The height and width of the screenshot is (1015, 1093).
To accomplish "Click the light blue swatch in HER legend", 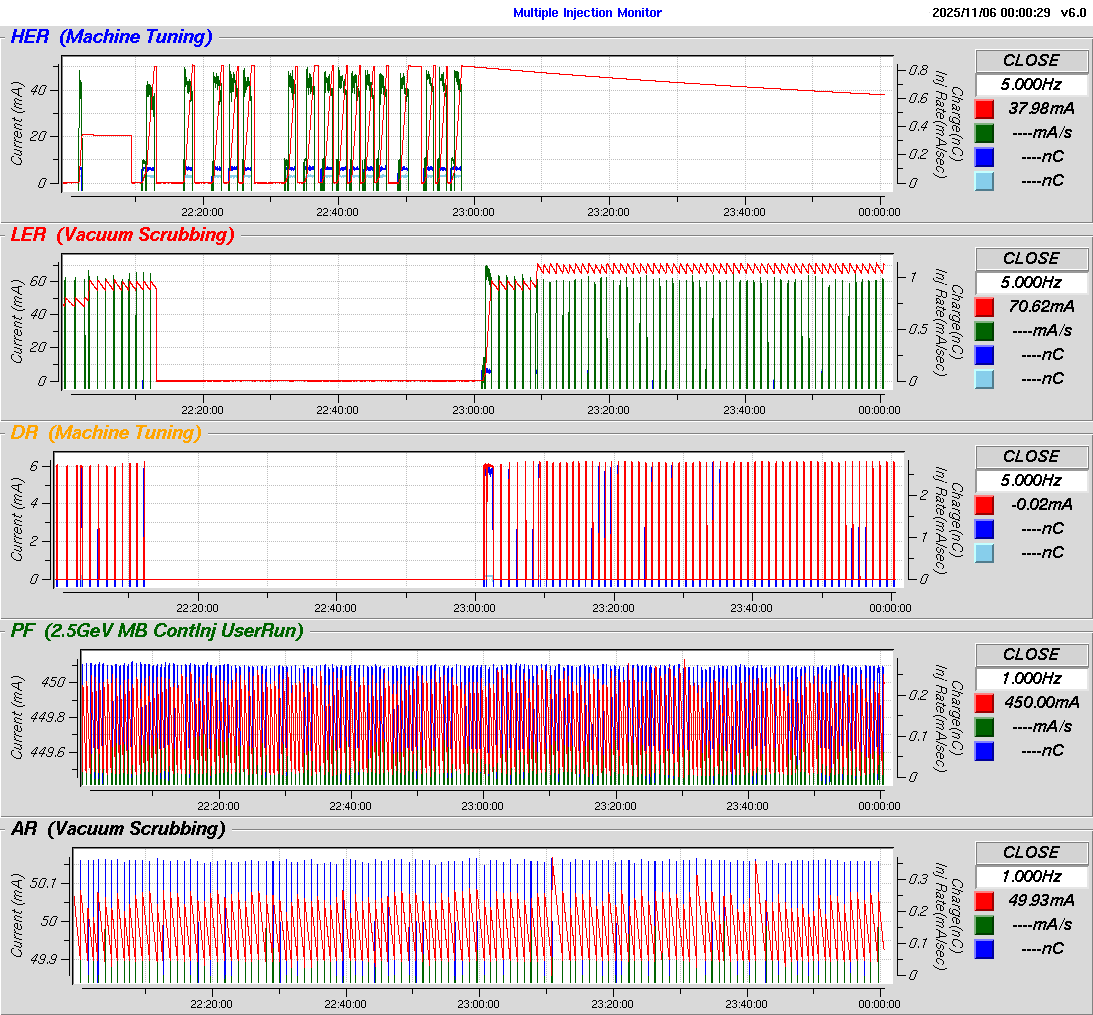I will 985,181.
